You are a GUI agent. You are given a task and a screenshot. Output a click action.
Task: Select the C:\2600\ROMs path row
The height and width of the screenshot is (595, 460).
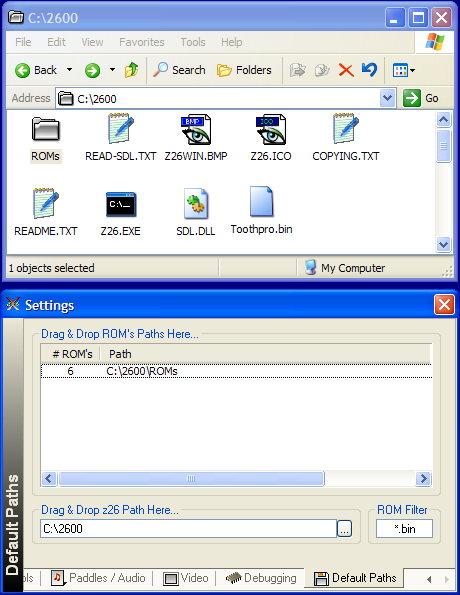coord(236,371)
